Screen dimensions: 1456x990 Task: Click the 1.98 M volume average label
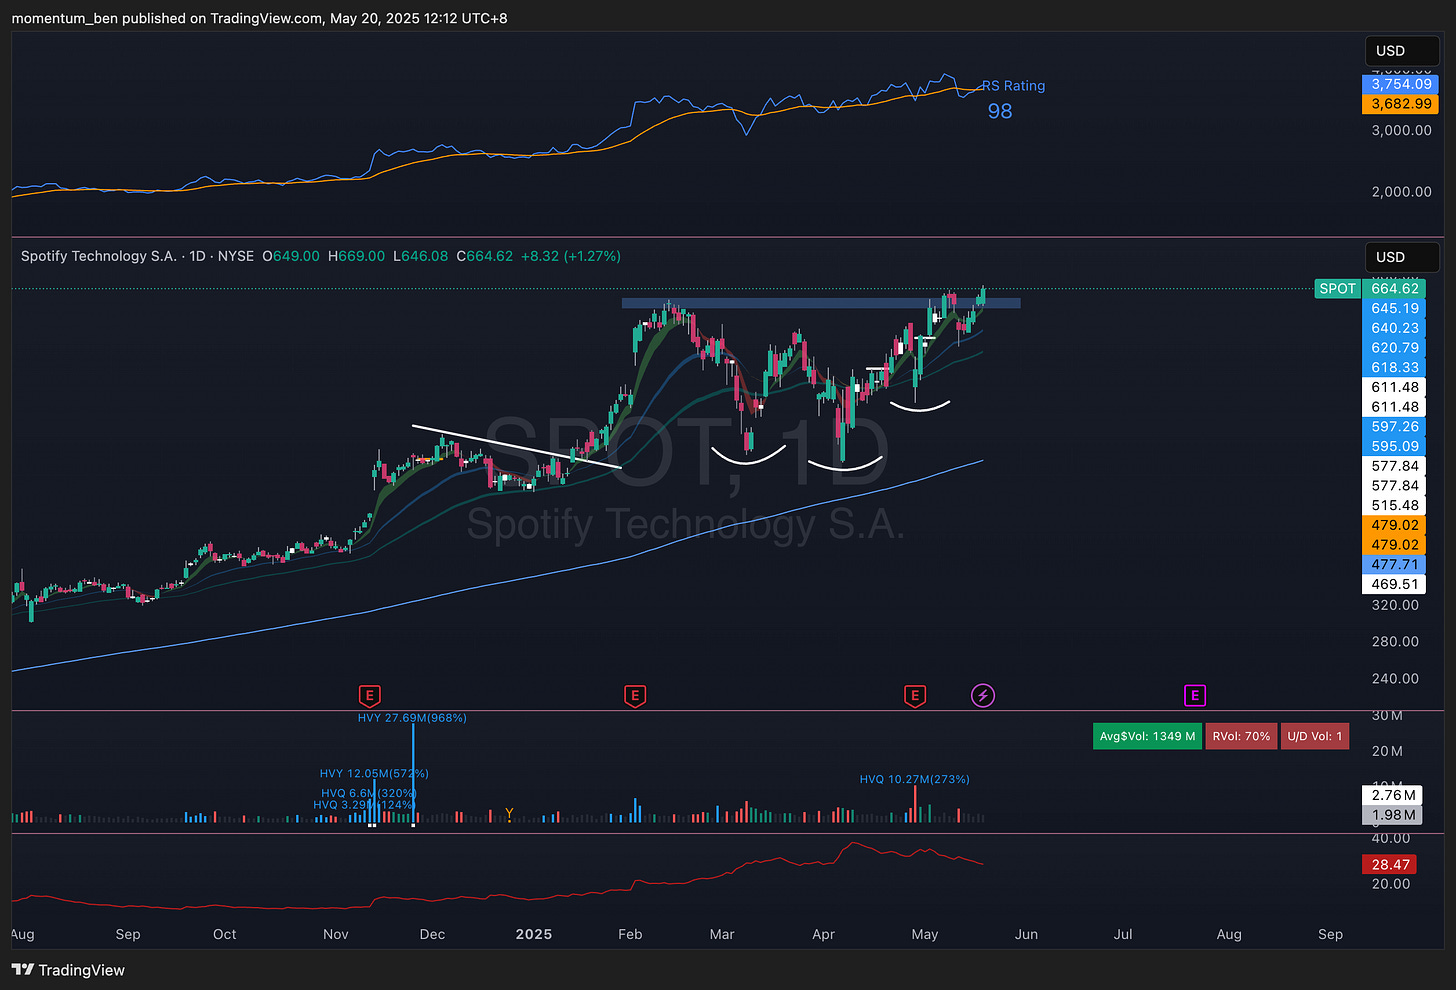[x=1393, y=815]
